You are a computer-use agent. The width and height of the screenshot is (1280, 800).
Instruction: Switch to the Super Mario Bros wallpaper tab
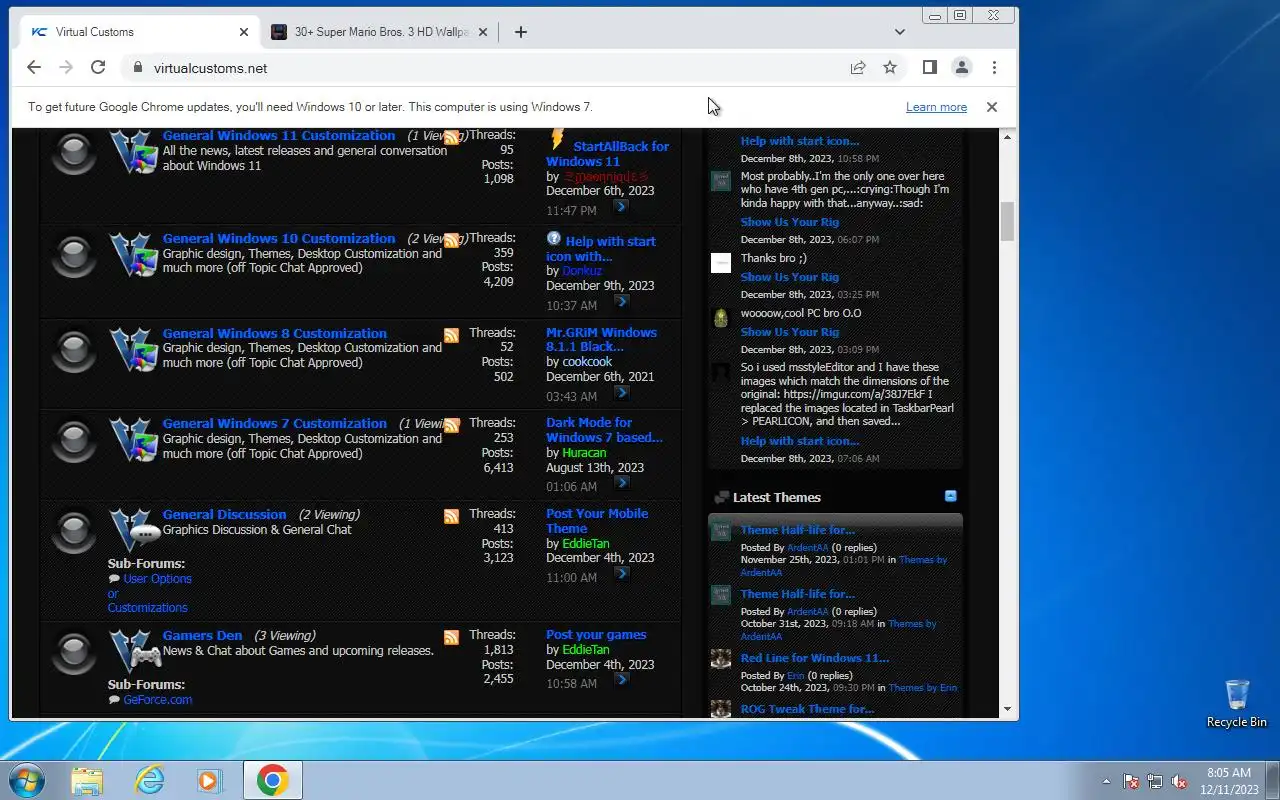[380, 32]
